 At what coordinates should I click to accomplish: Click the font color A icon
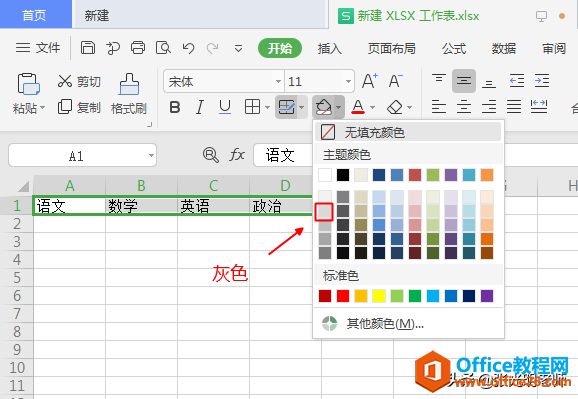tap(358, 107)
